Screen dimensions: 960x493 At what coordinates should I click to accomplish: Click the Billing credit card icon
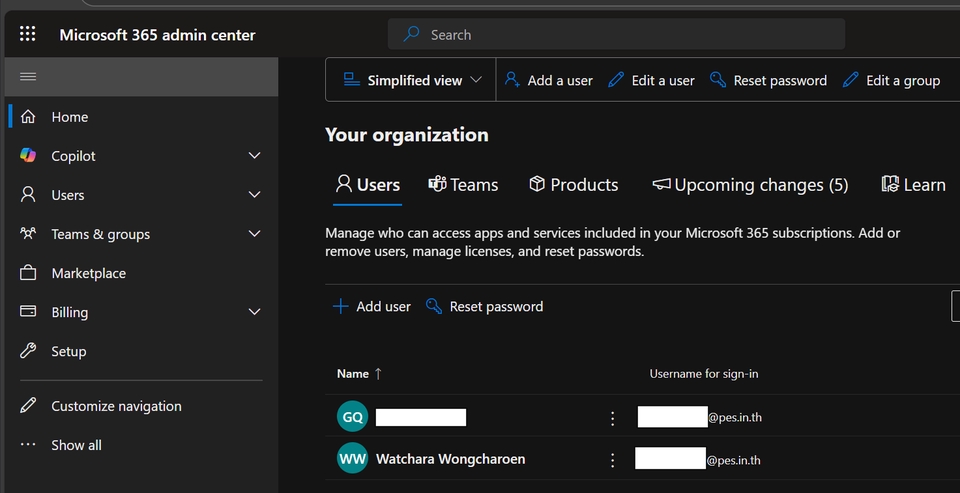tap(28, 311)
